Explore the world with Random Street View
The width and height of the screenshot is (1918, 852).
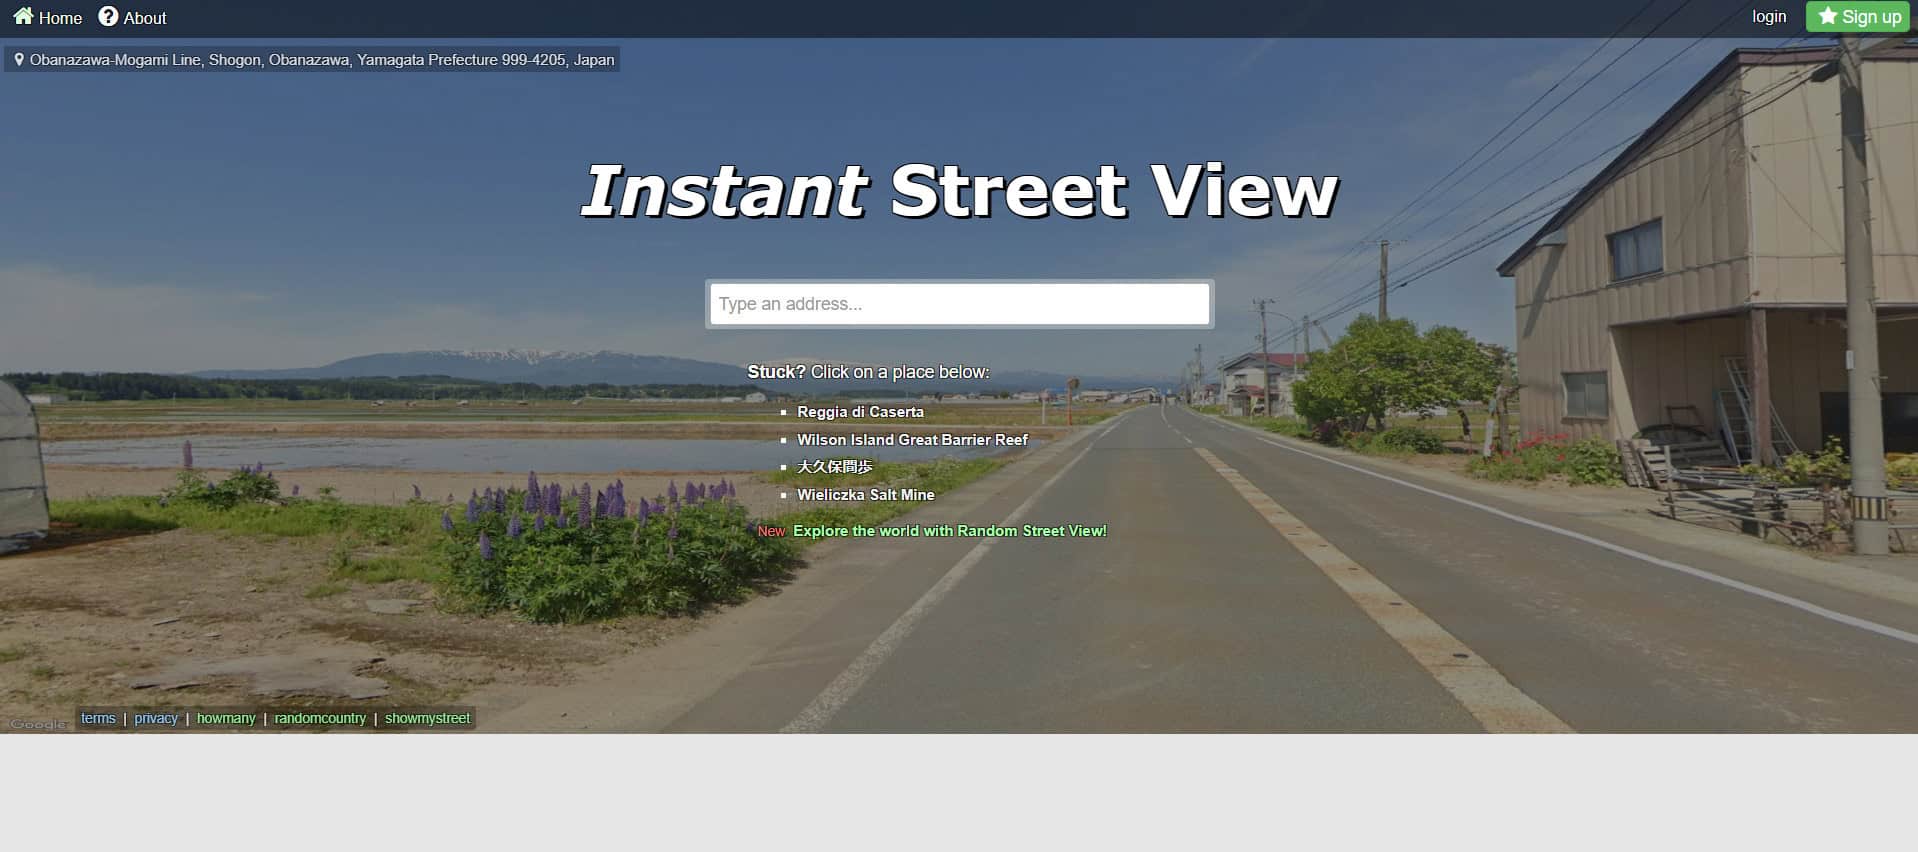[950, 531]
